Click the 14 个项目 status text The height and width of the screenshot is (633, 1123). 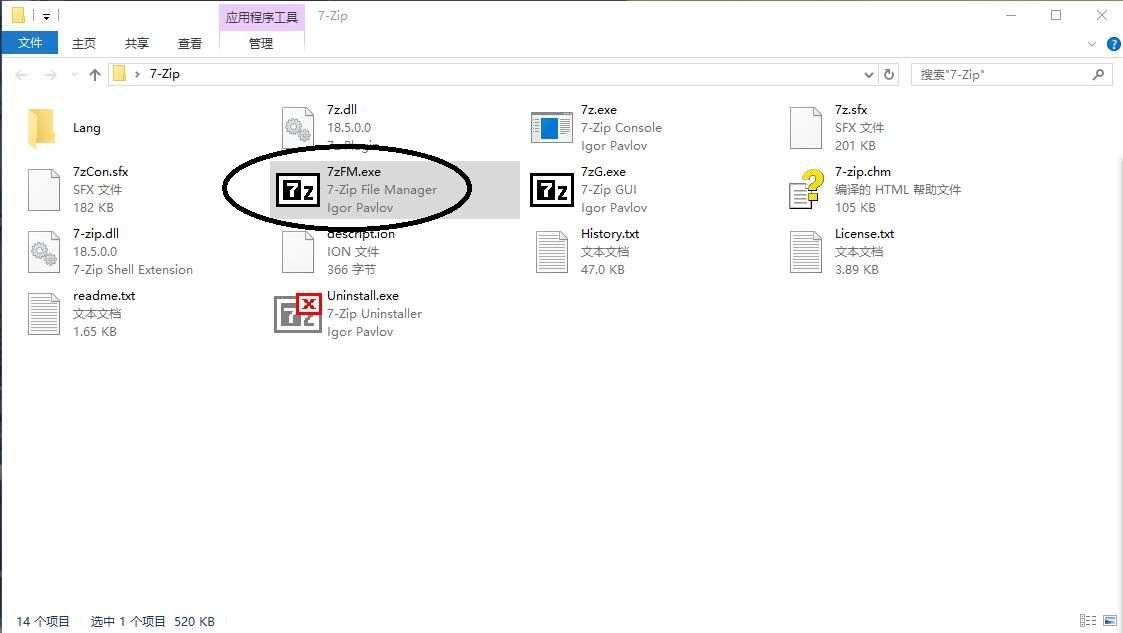click(x=42, y=622)
